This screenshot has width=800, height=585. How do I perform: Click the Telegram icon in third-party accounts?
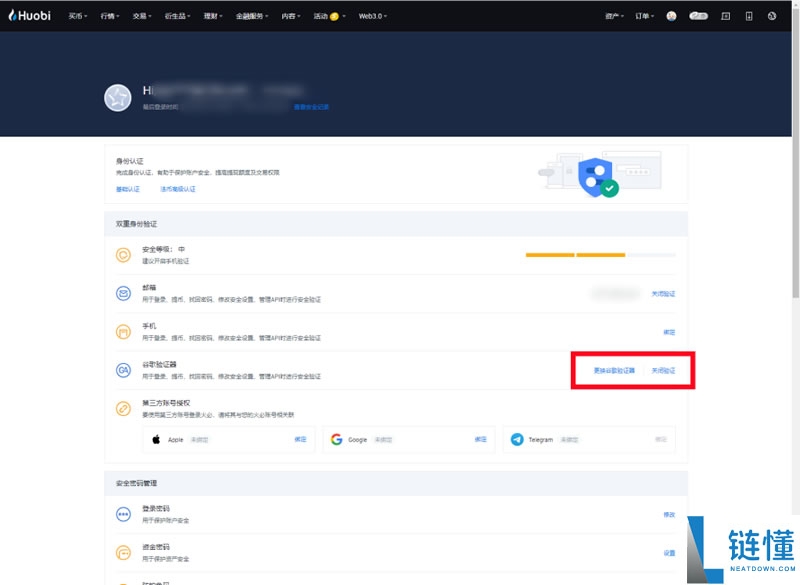click(x=517, y=439)
